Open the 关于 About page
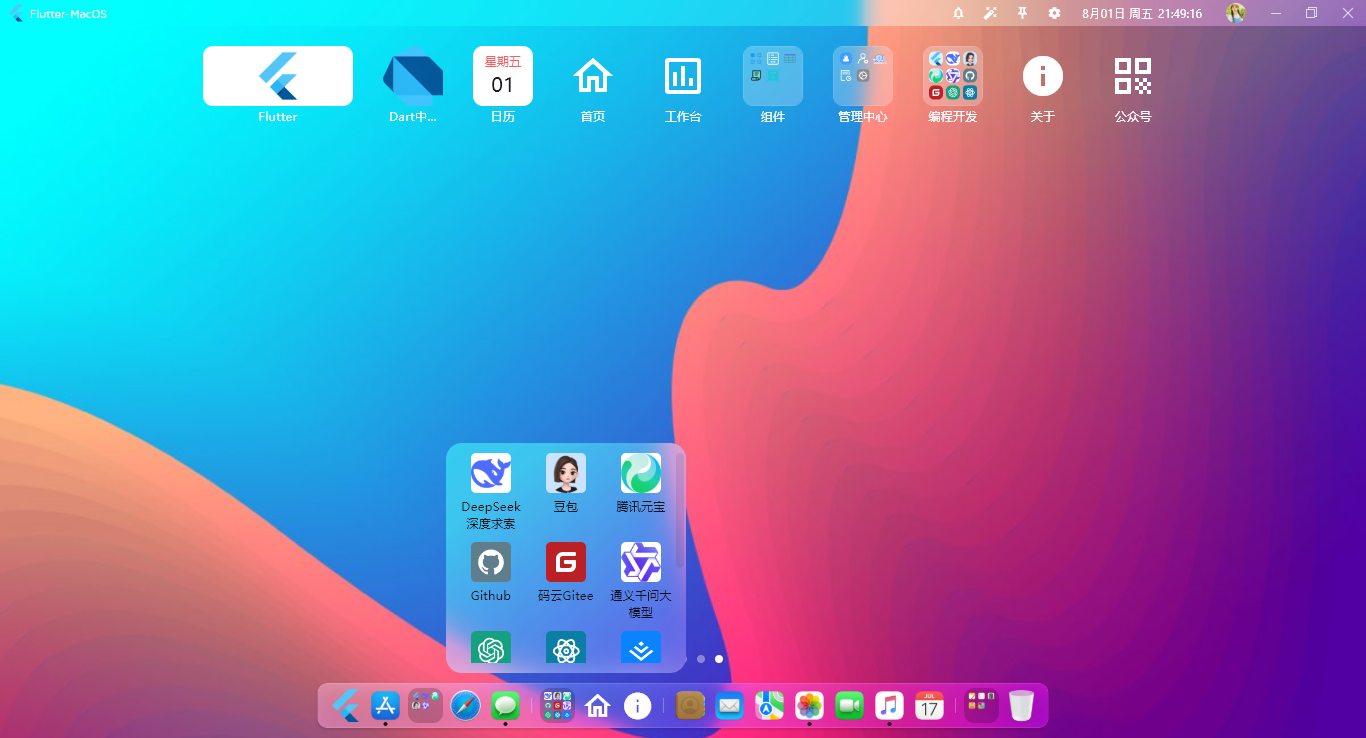 coord(1043,76)
